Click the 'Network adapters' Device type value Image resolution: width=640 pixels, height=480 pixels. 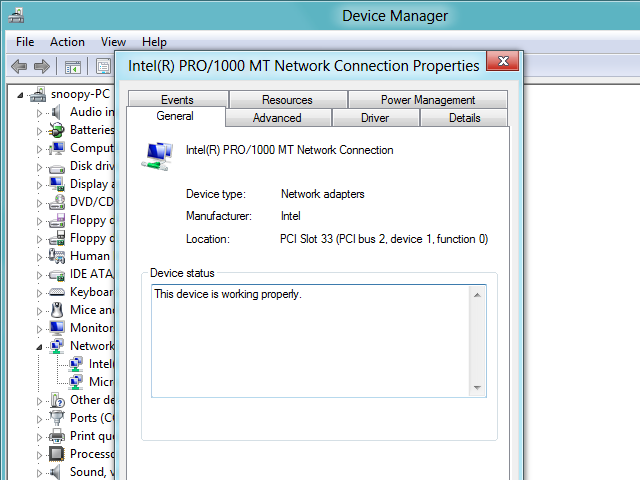[322, 194]
